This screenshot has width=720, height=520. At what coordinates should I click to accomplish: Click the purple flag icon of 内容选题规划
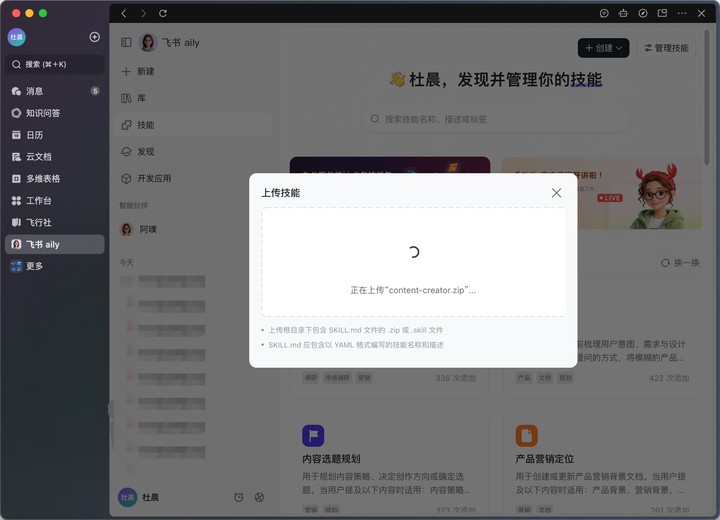click(313, 435)
